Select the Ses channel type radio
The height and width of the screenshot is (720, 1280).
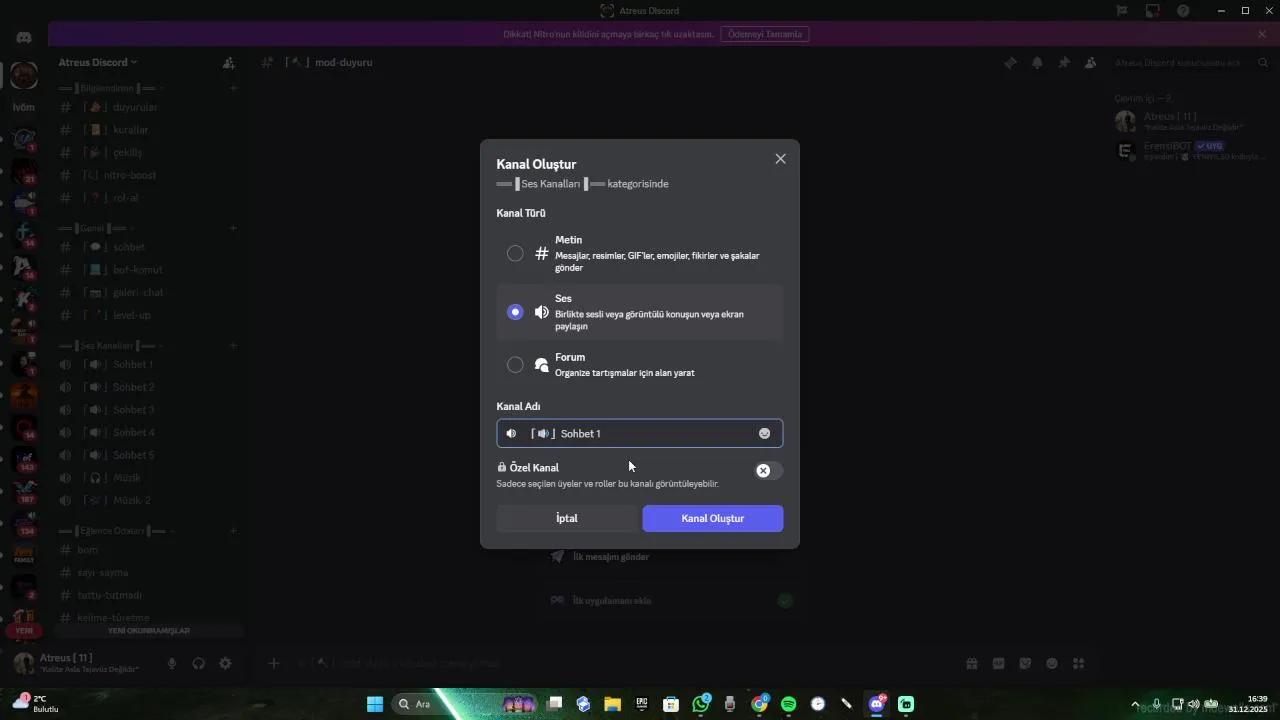click(515, 312)
